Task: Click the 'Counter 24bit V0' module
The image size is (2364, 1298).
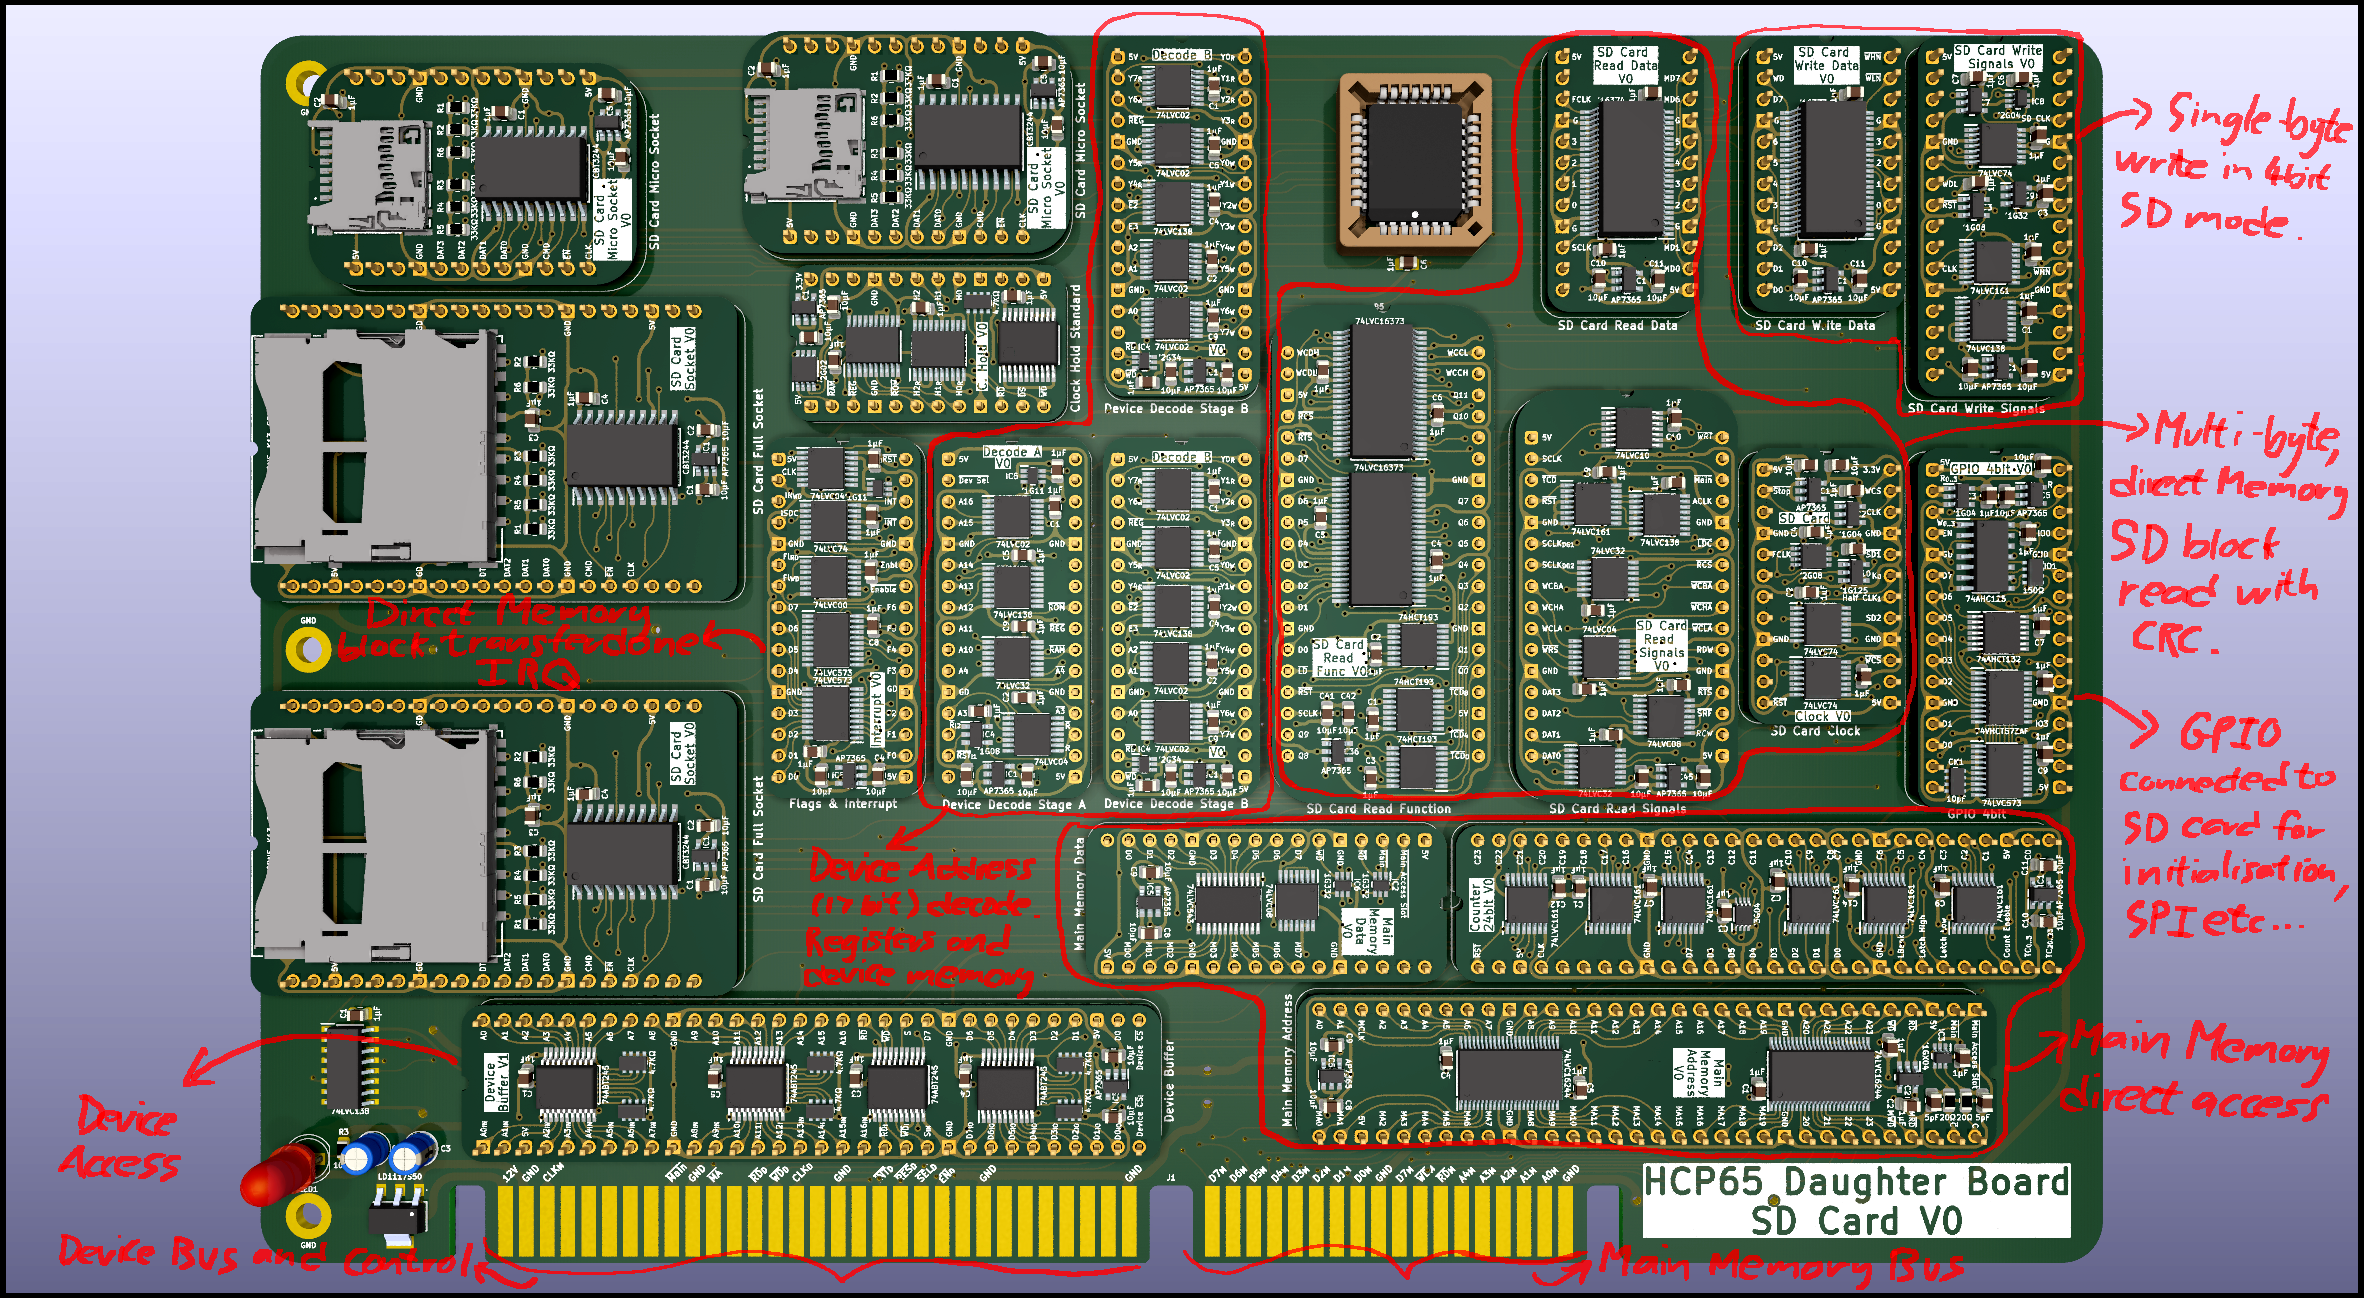Action: pyautogui.click(x=1760, y=902)
